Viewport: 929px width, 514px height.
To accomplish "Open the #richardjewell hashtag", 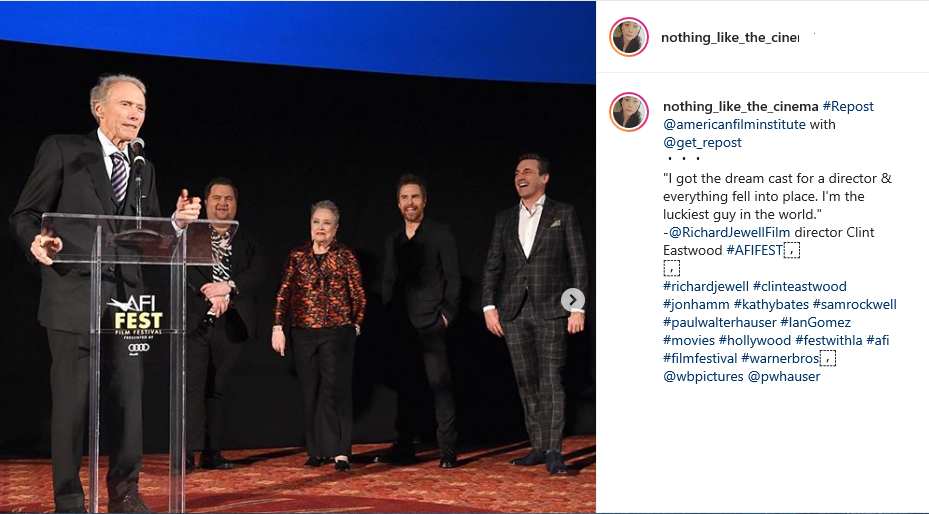I will (706, 287).
